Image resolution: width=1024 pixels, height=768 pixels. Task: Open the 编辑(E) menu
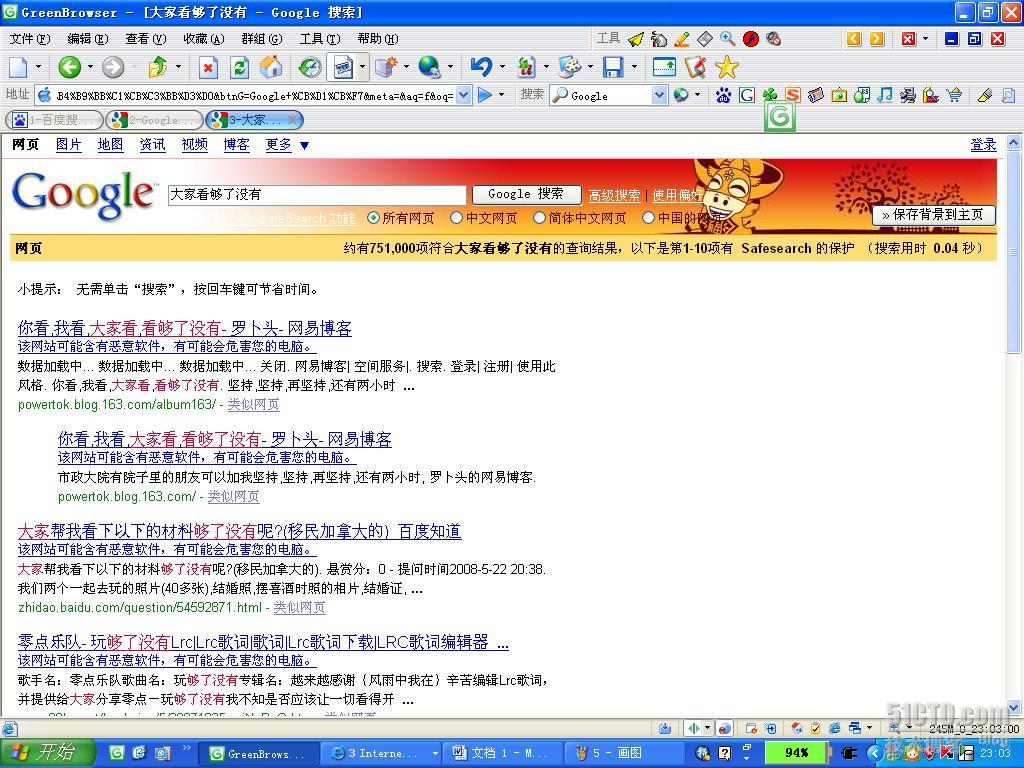coord(88,39)
